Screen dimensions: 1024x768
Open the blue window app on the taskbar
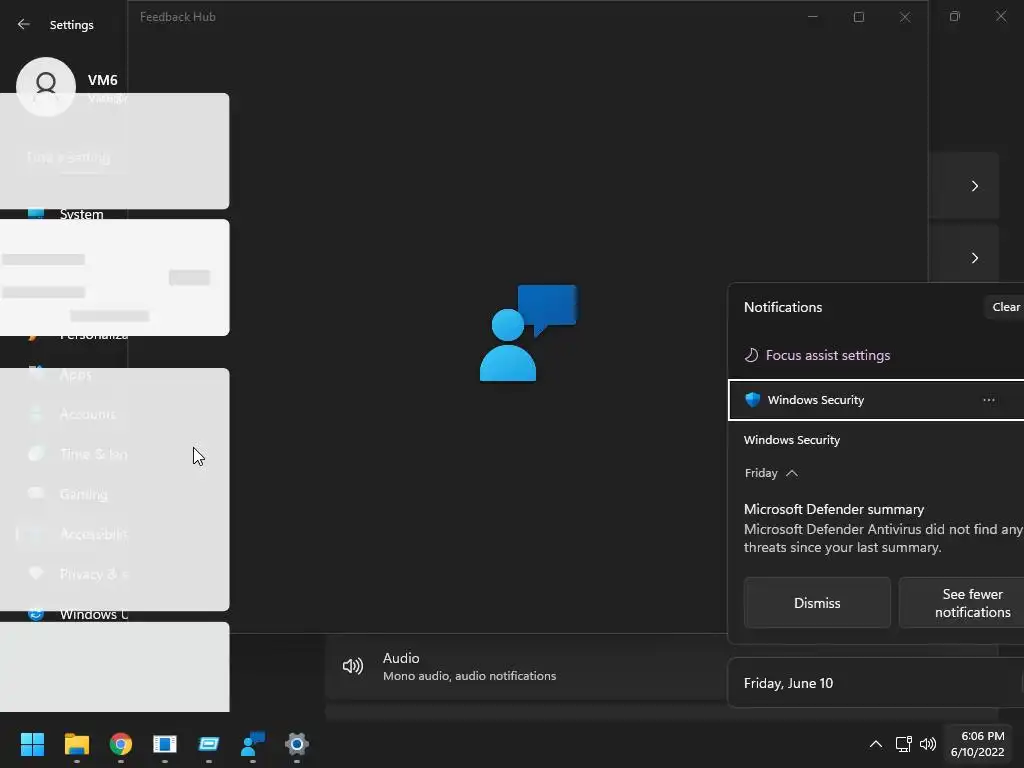165,744
